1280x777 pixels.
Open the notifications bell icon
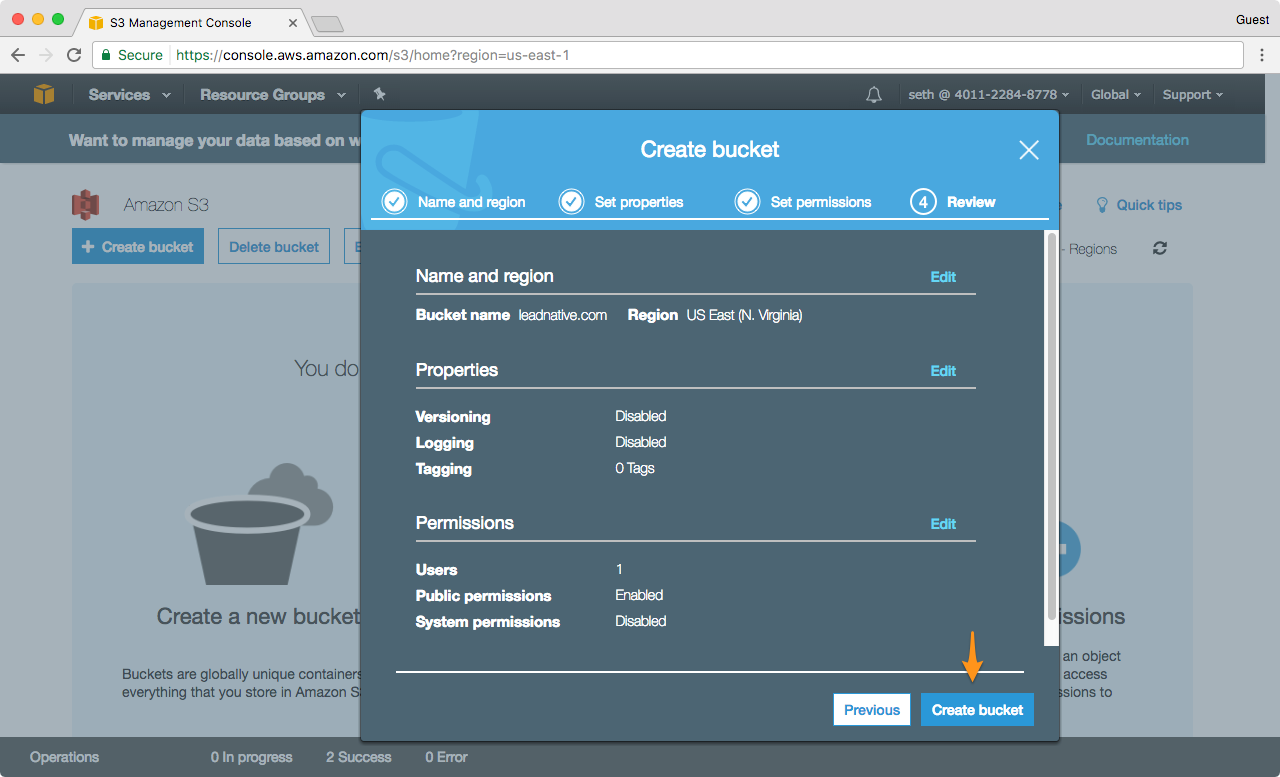tap(874, 95)
